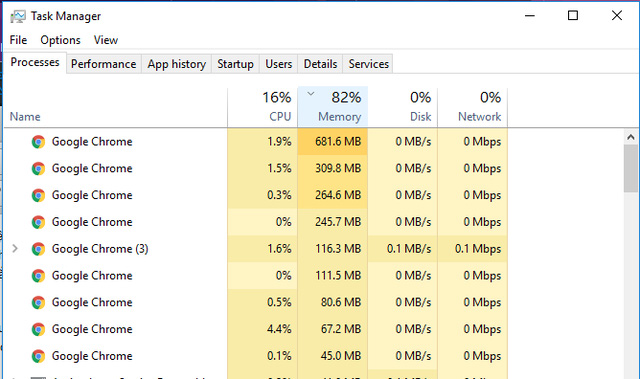This screenshot has width=640, height=379.
Task: Select the Google Chrome process using 264.6 MB
Action: tap(256, 195)
